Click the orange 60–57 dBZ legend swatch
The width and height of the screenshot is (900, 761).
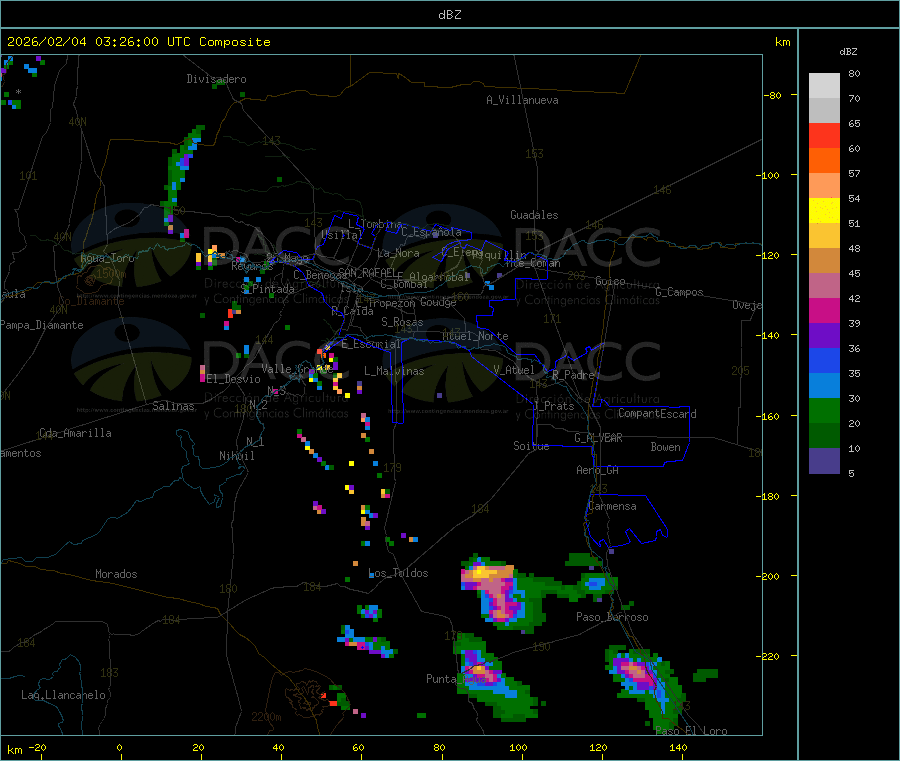click(x=824, y=161)
